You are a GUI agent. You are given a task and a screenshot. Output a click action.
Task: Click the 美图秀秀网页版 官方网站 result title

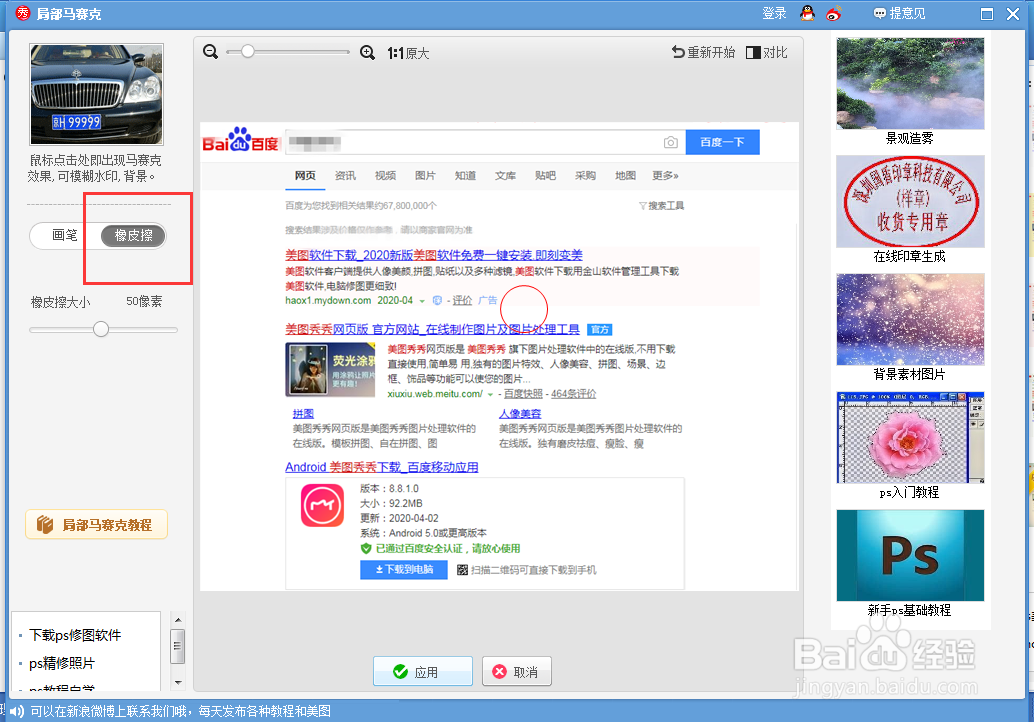tap(433, 329)
